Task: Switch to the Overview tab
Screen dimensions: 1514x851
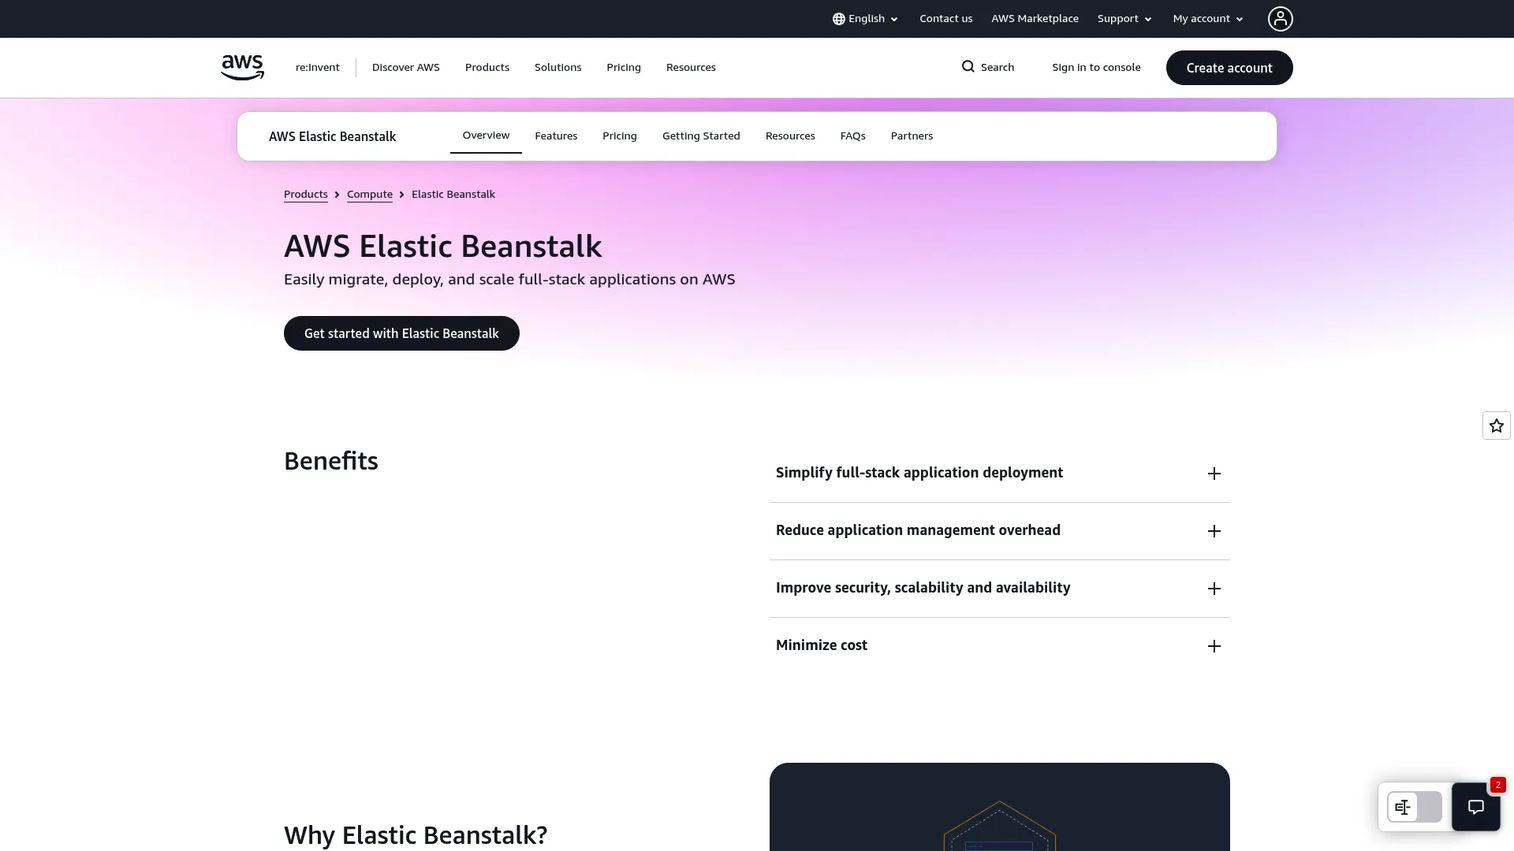Action: (486, 136)
